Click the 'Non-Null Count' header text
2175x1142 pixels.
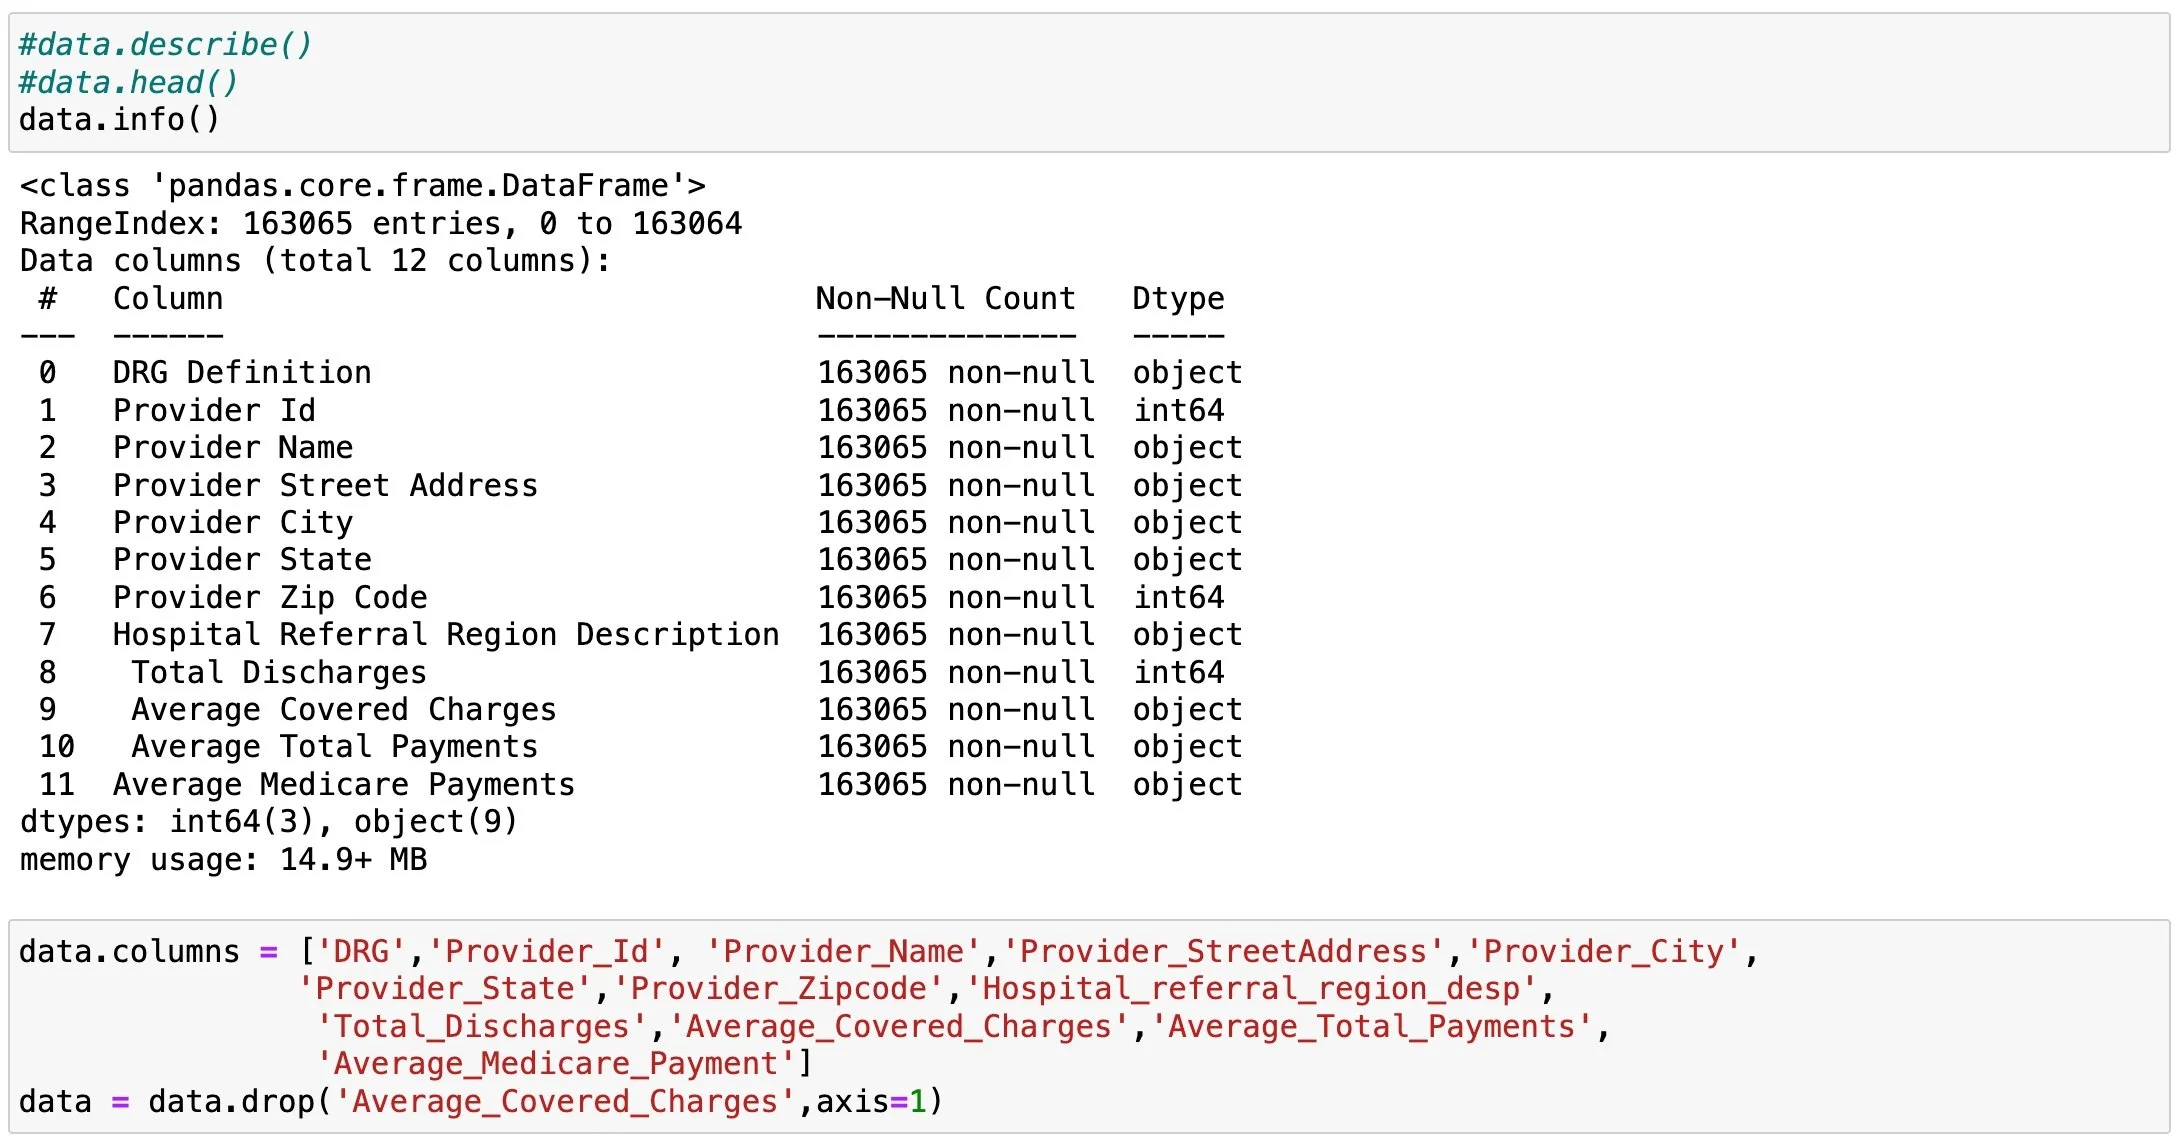coord(945,298)
